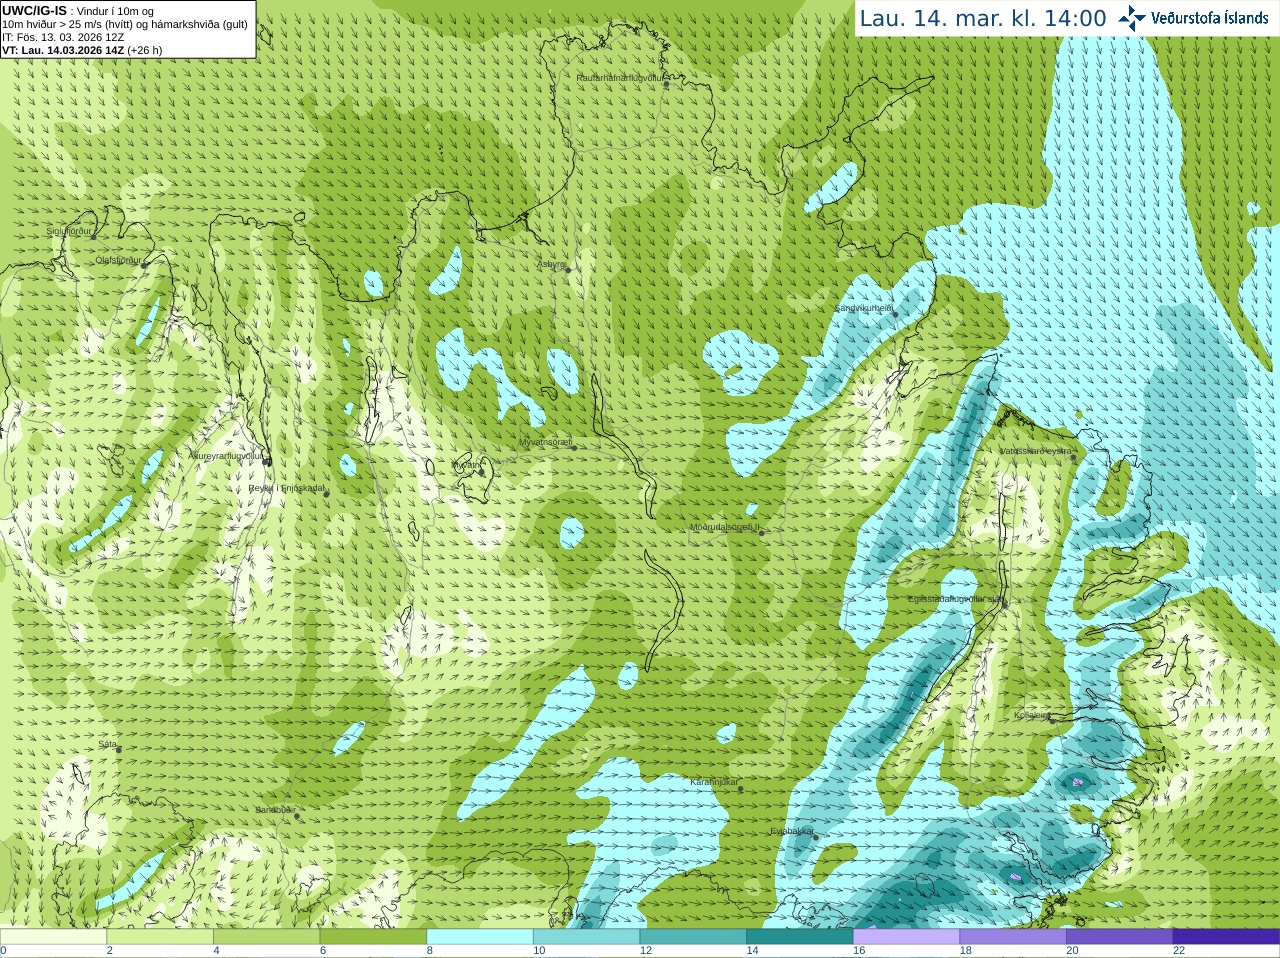1280x958 pixels.
Task: Select the 14–16 m/s dark teal swatch
Action: [799, 937]
